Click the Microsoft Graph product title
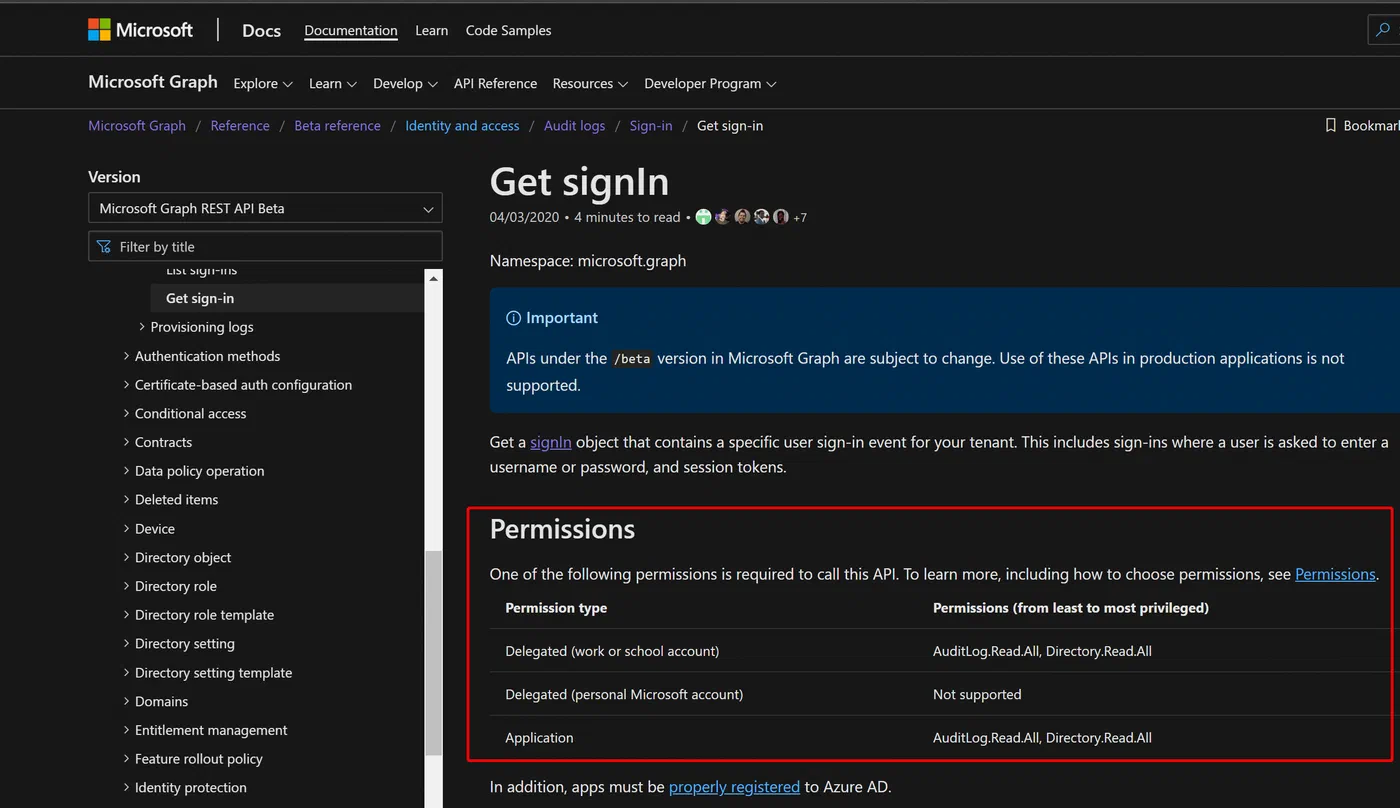 153,82
